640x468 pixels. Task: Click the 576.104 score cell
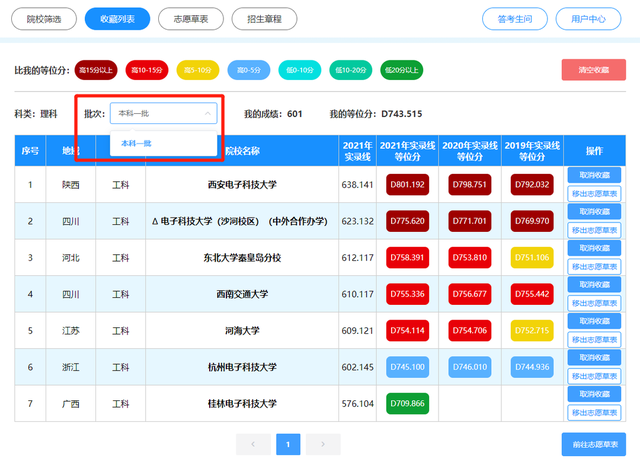tap(358, 404)
